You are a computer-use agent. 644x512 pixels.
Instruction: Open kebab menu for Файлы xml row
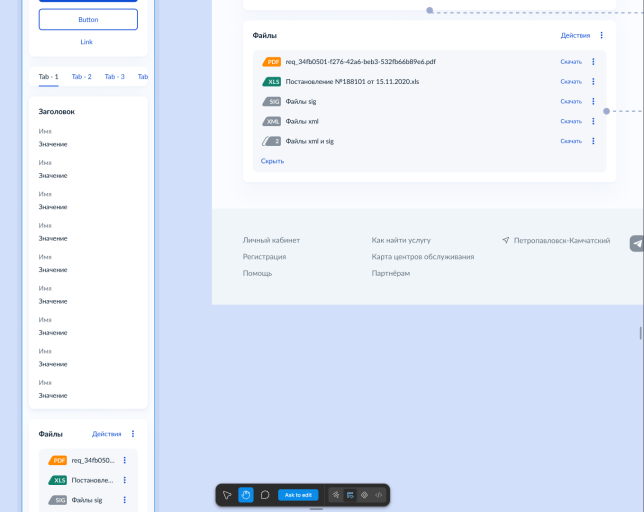click(593, 121)
